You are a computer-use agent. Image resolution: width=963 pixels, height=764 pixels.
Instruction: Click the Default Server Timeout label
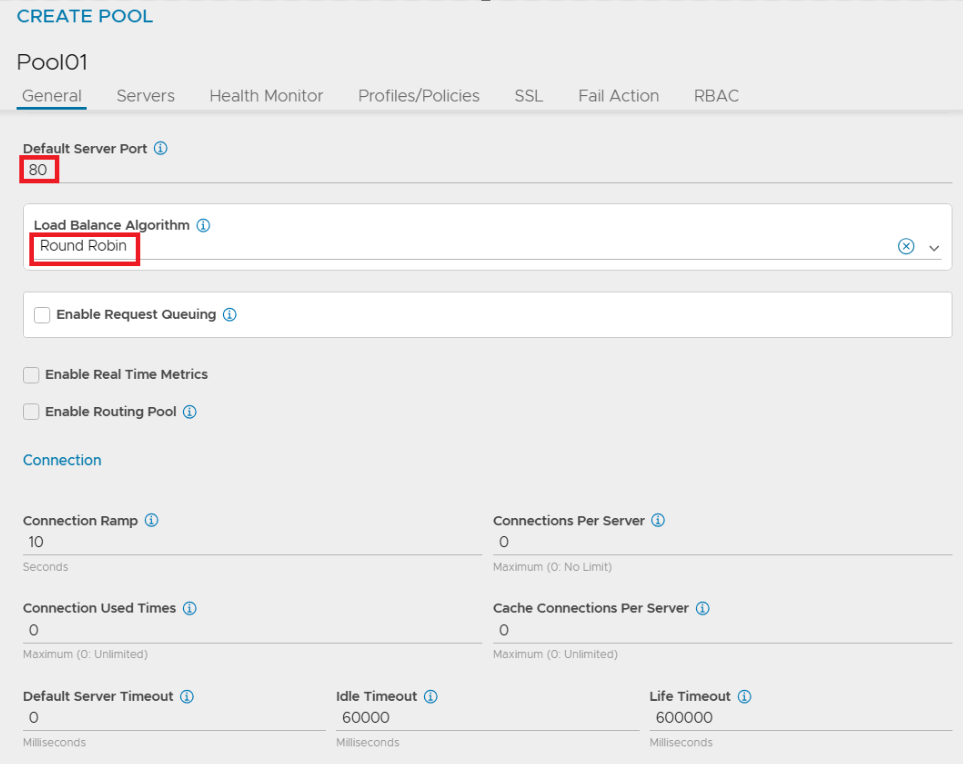(98, 696)
